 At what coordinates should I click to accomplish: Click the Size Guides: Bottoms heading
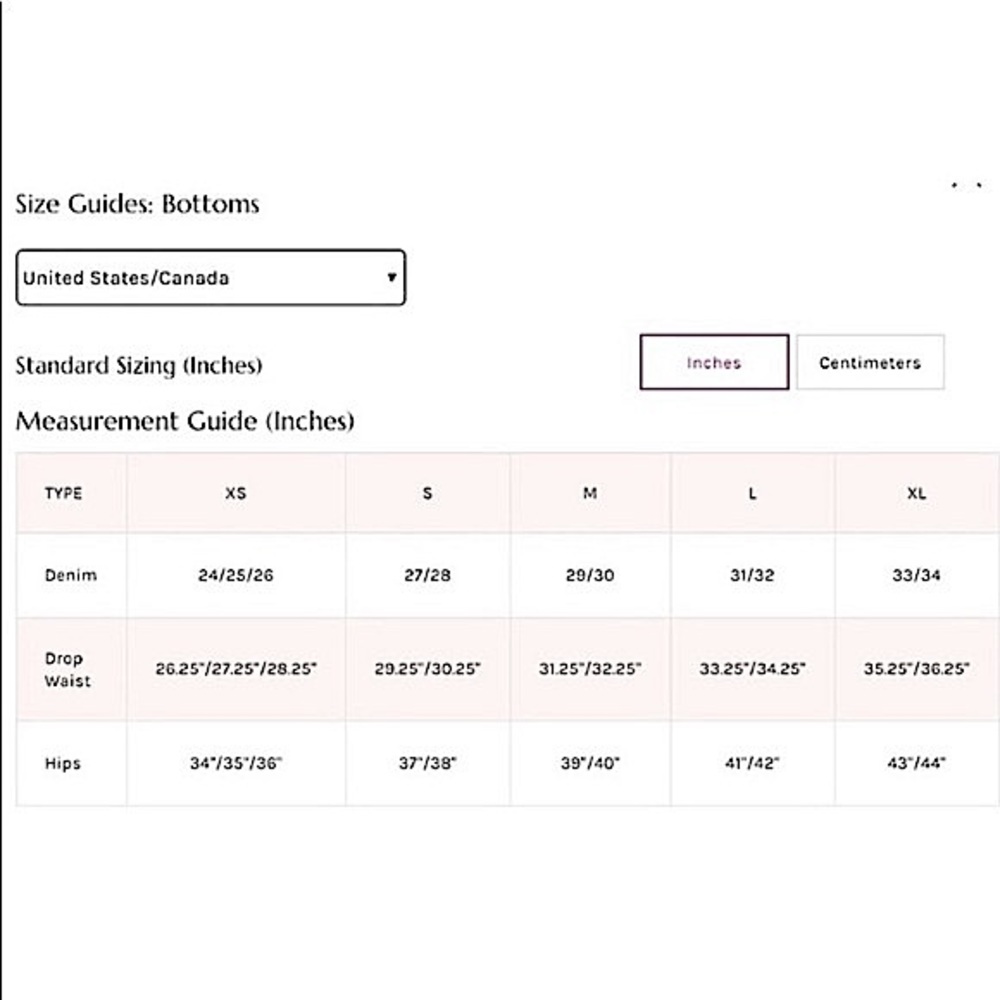137,204
